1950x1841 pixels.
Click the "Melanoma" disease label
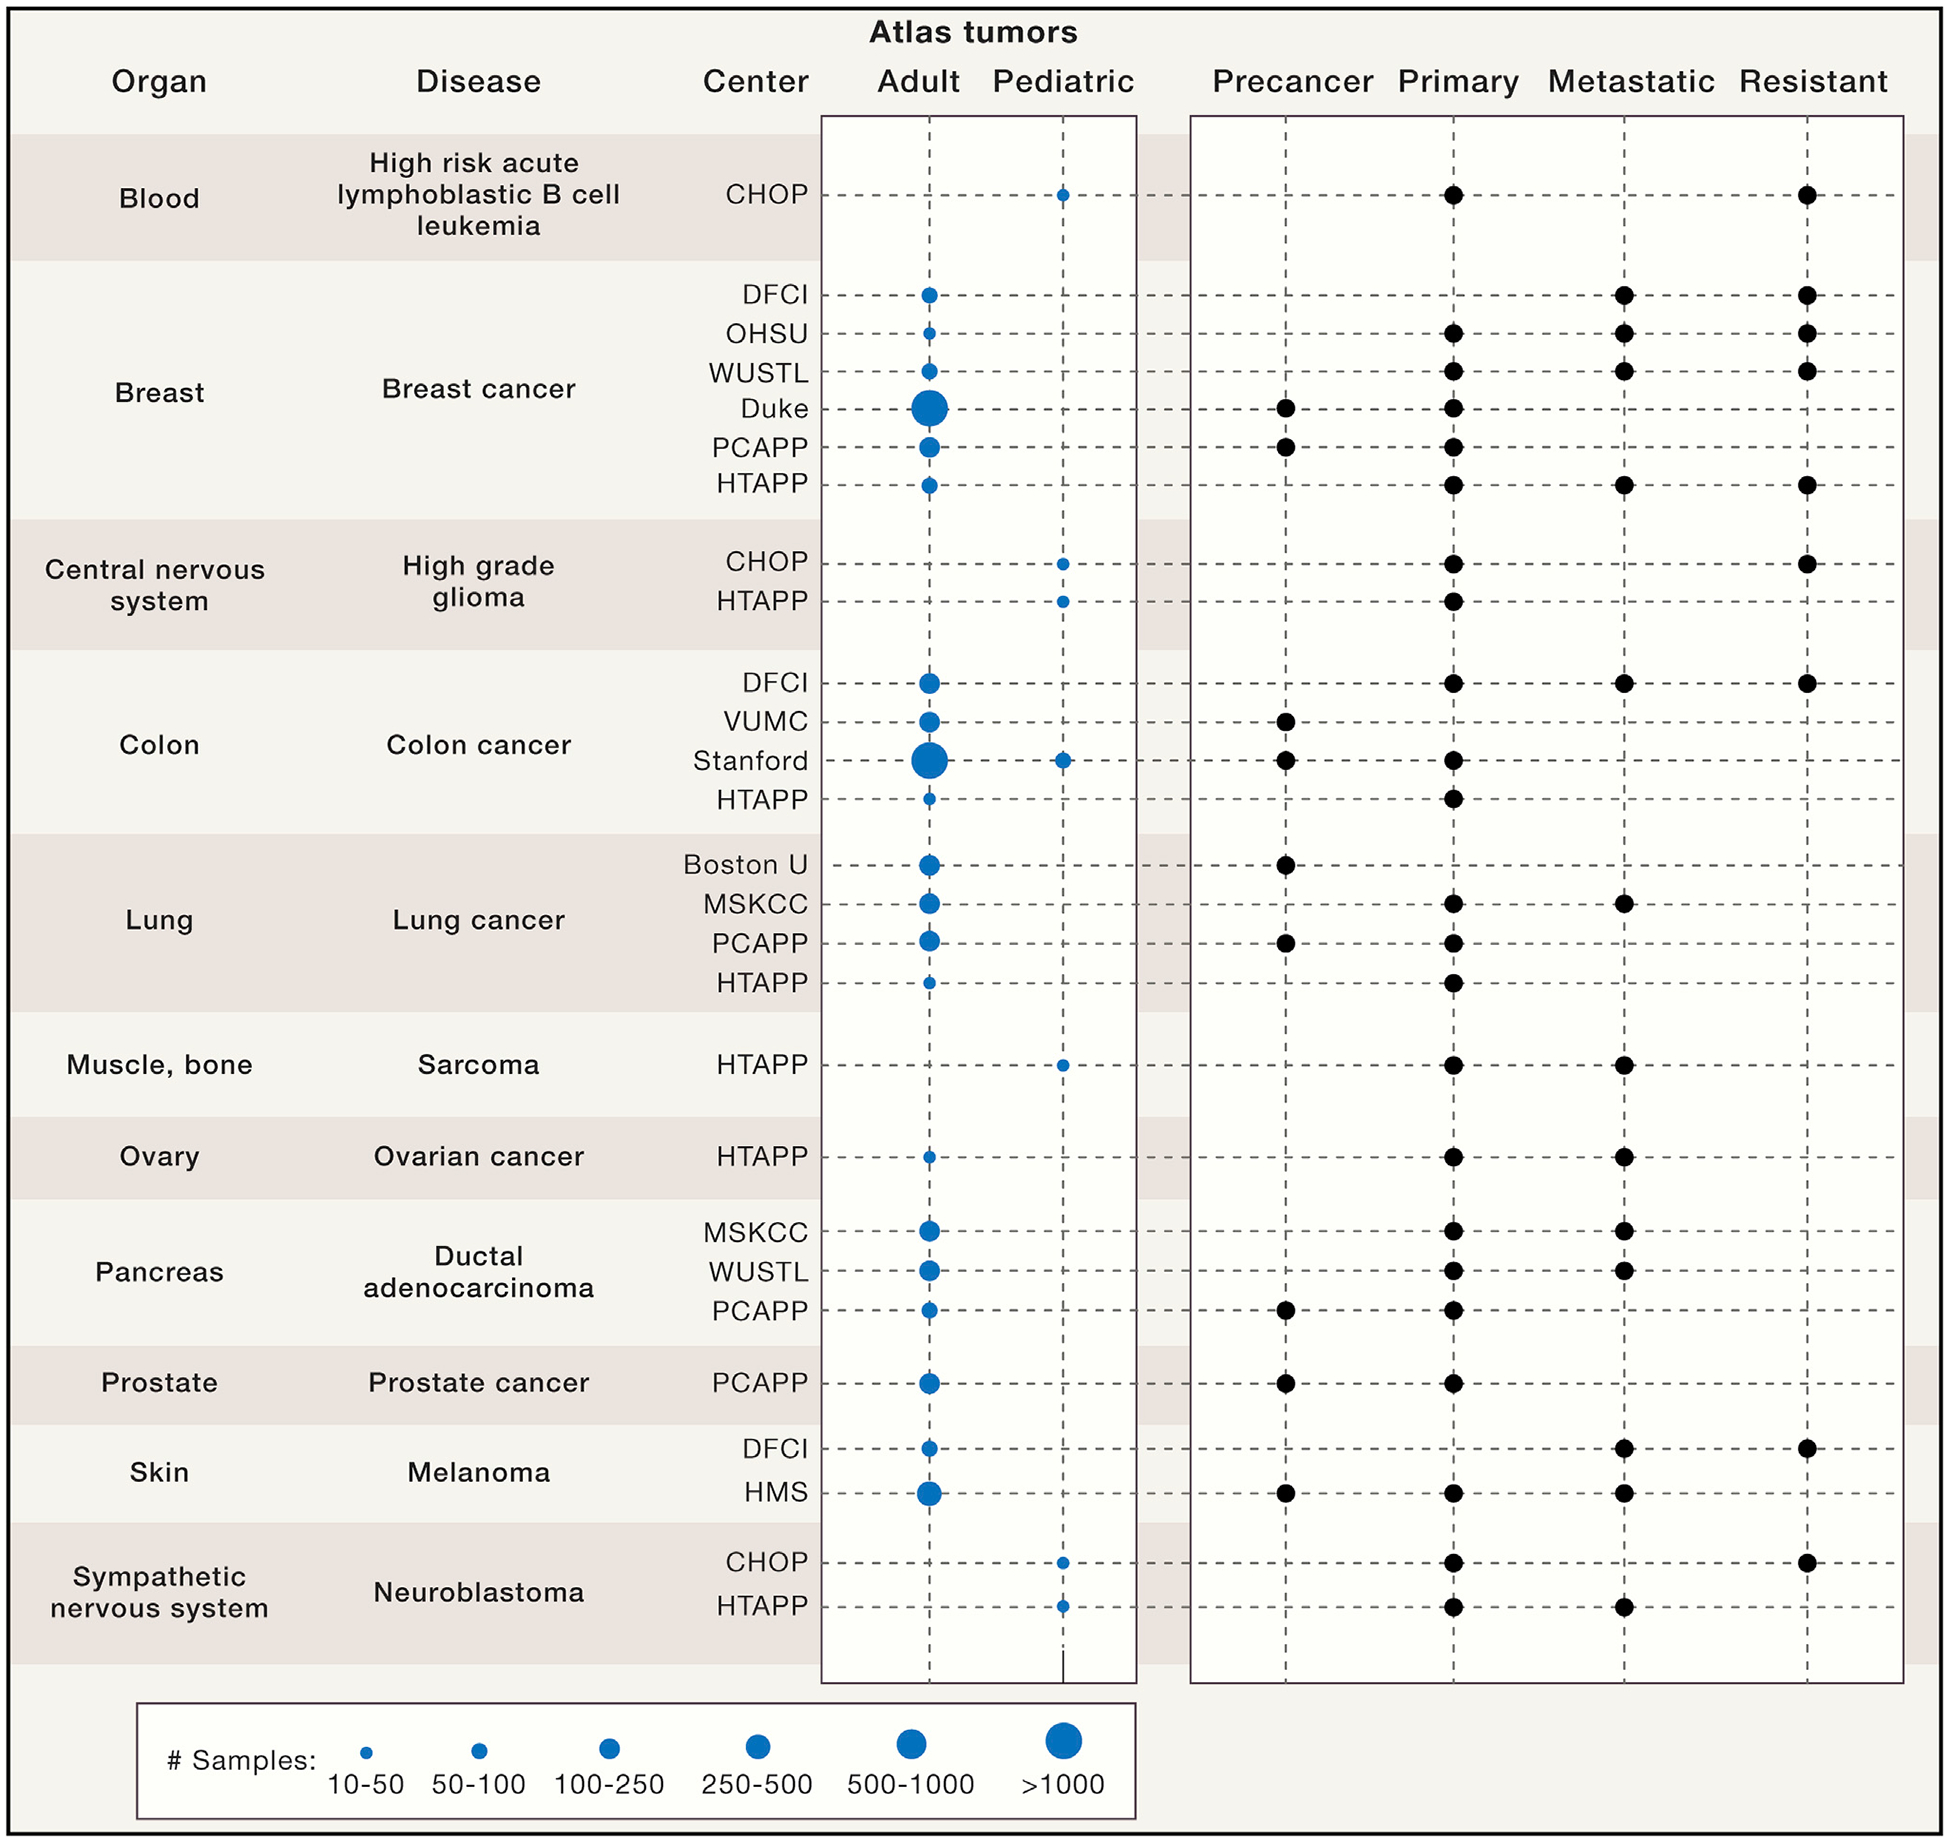pyautogui.click(x=478, y=1472)
